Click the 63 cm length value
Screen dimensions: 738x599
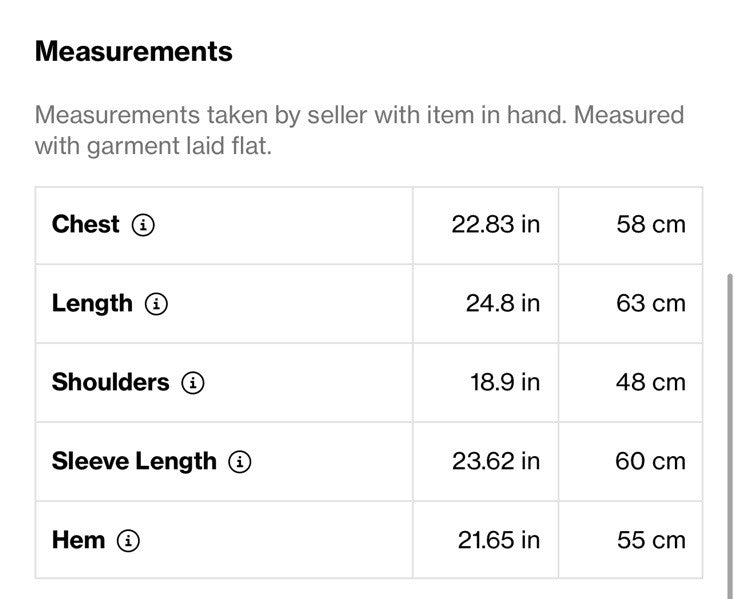[651, 303]
